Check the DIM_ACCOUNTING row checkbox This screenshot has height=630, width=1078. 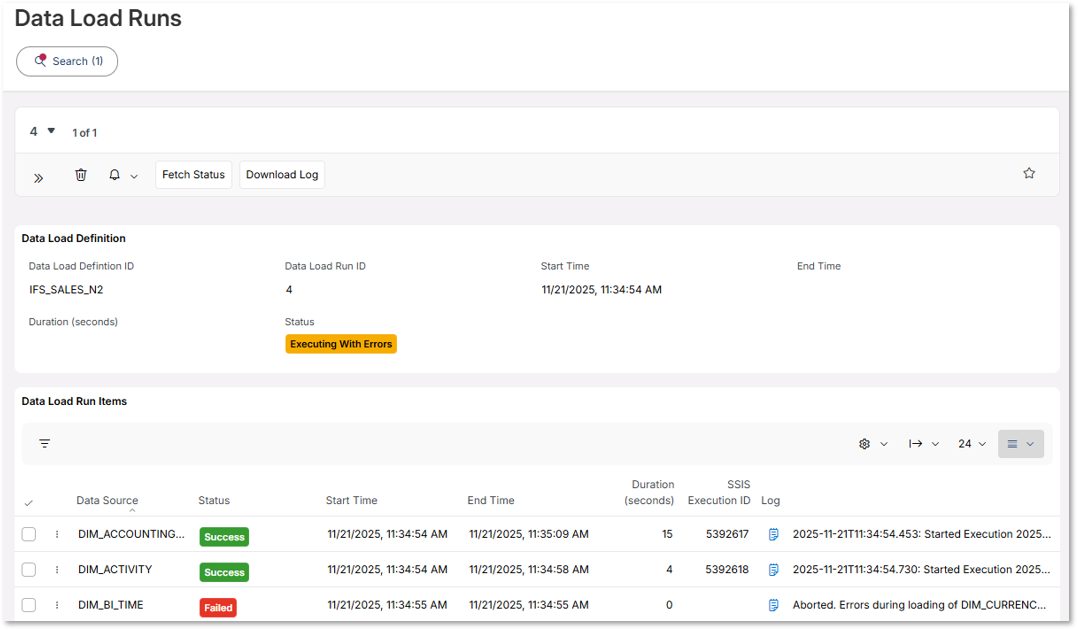click(29, 534)
